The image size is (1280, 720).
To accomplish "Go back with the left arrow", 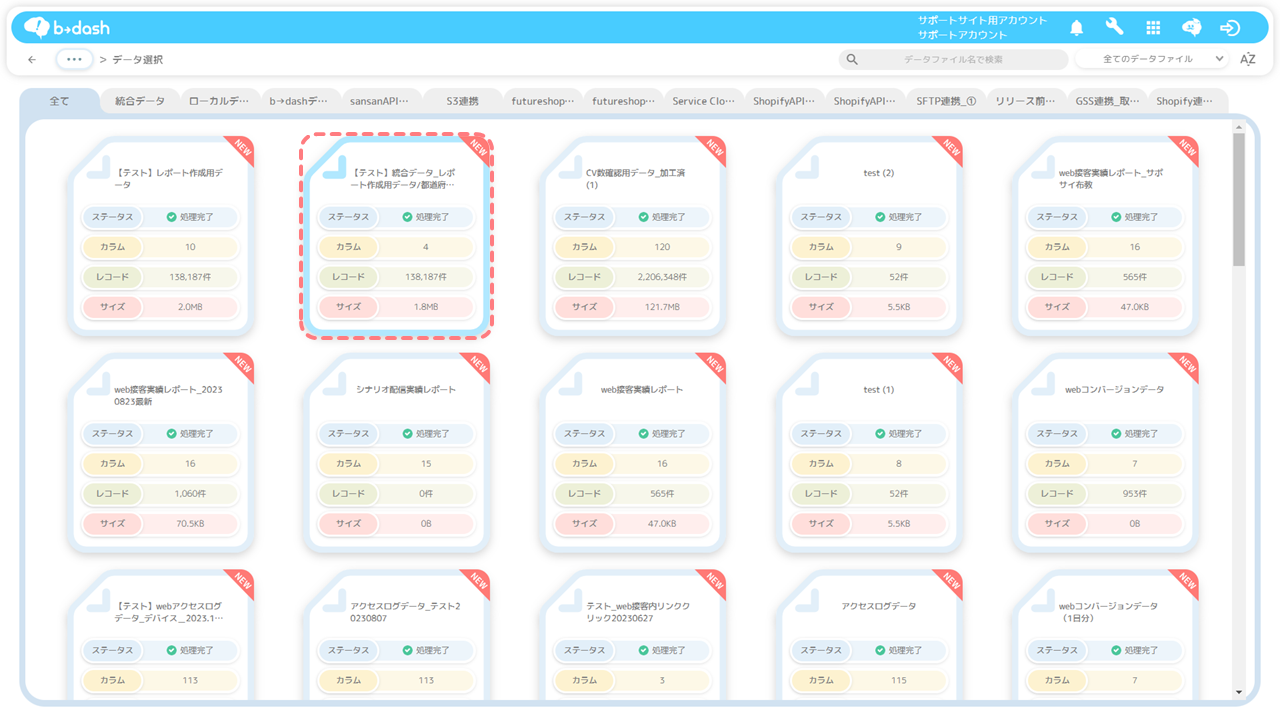I will [x=32, y=60].
